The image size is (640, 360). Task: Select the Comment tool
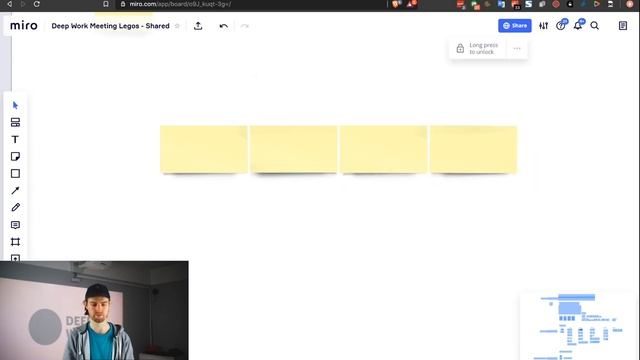[x=15, y=225]
